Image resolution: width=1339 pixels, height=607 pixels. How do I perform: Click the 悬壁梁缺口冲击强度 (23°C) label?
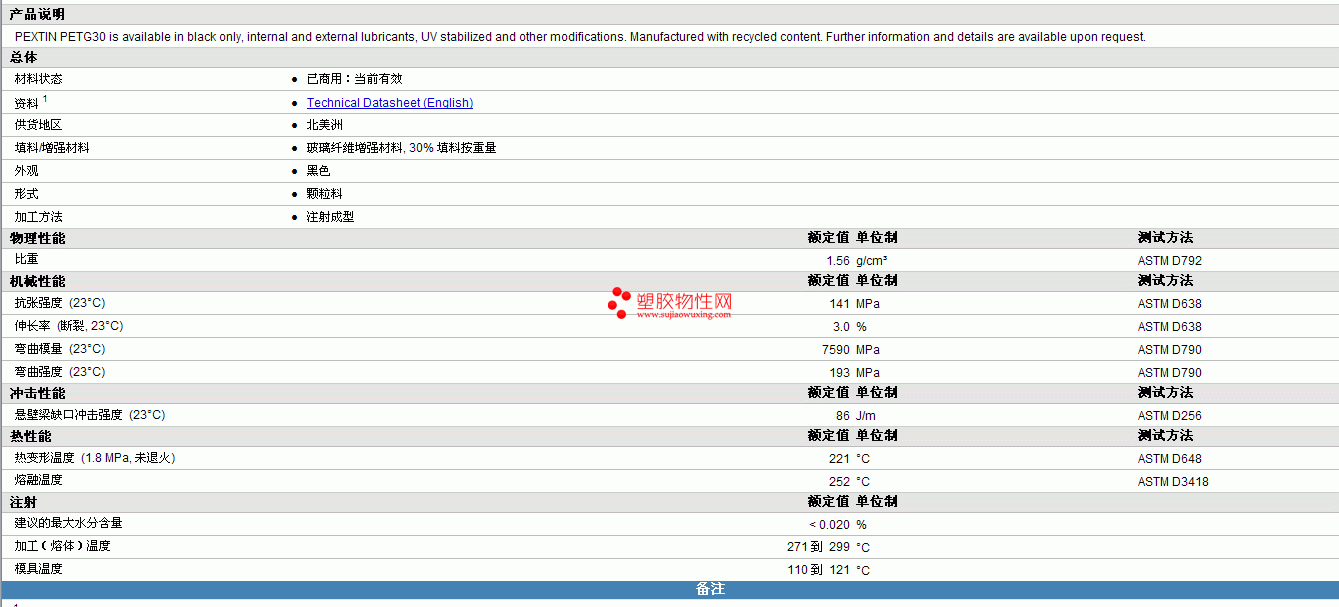pos(89,415)
